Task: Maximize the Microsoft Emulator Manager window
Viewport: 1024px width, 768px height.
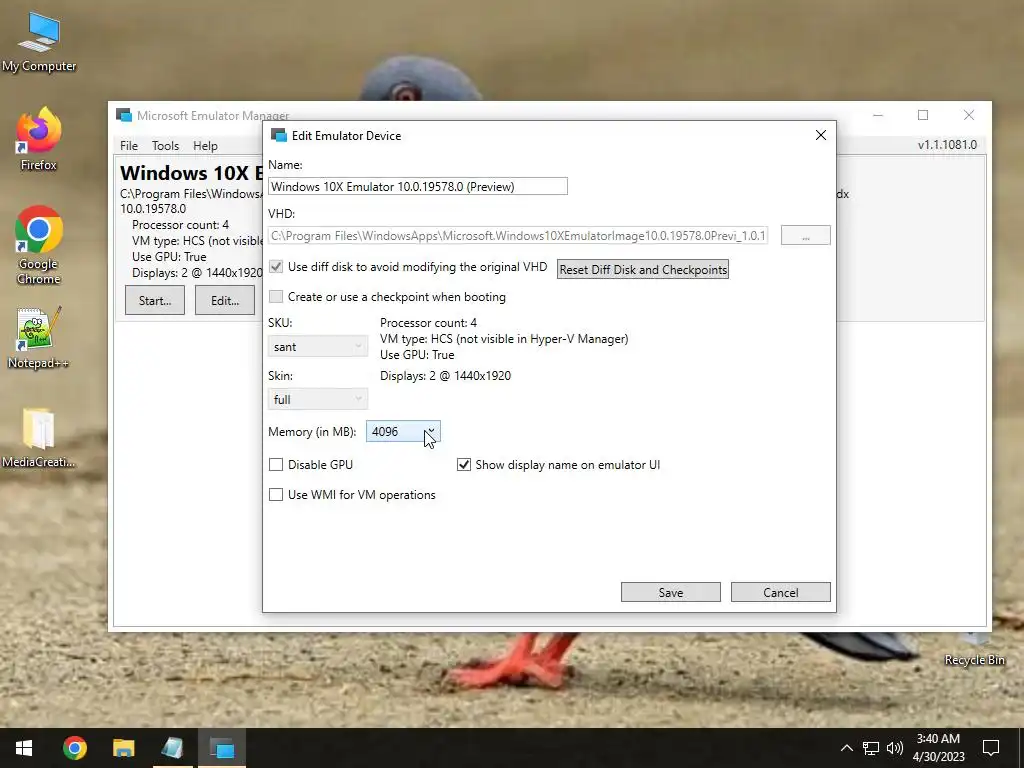Action: (923, 115)
